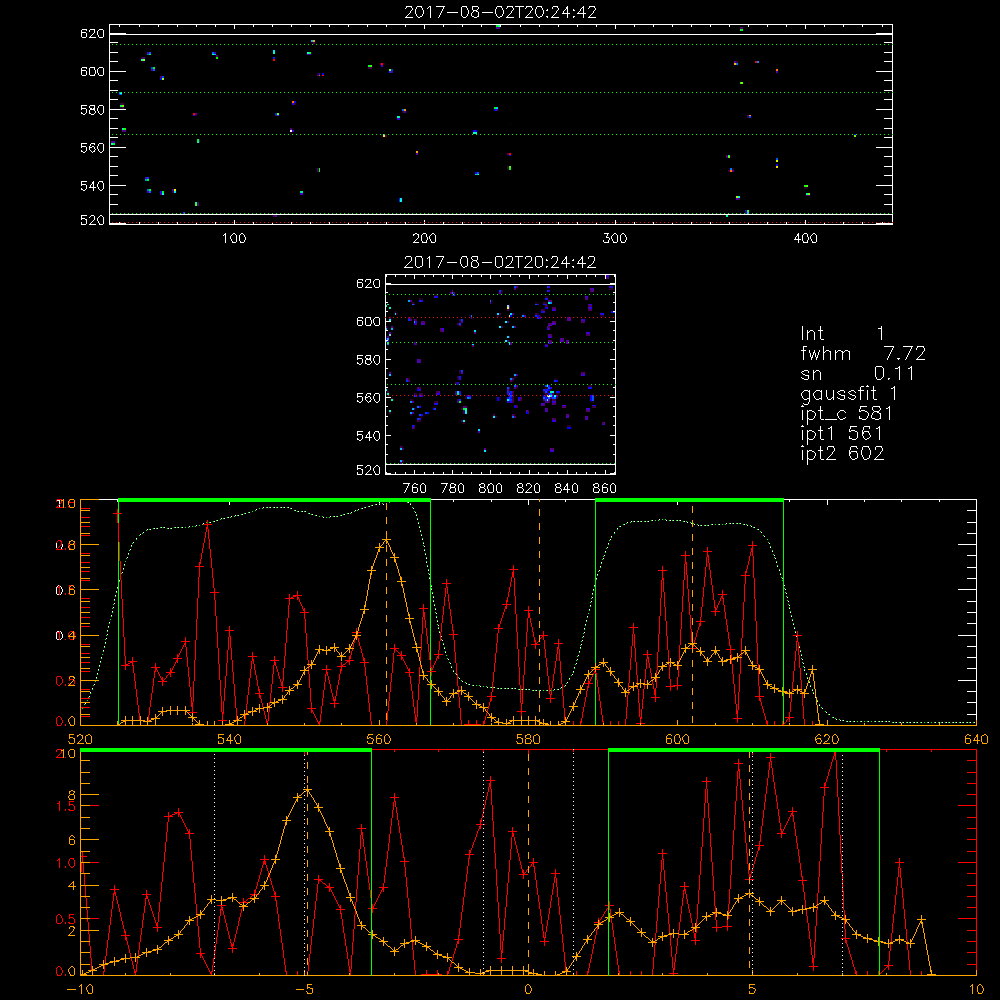This screenshot has width=1000, height=1000.
Task: Click the middle scatter plot's y-axis label 560
Action: [x=369, y=398]
